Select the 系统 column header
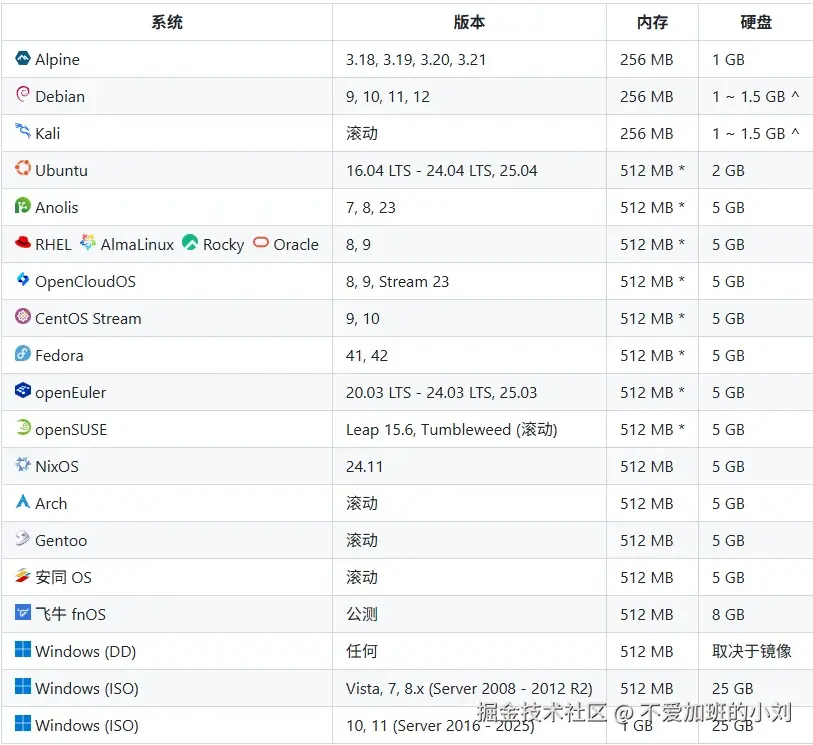This screenshot has width=813, height=745. click(x=167, y=22)
